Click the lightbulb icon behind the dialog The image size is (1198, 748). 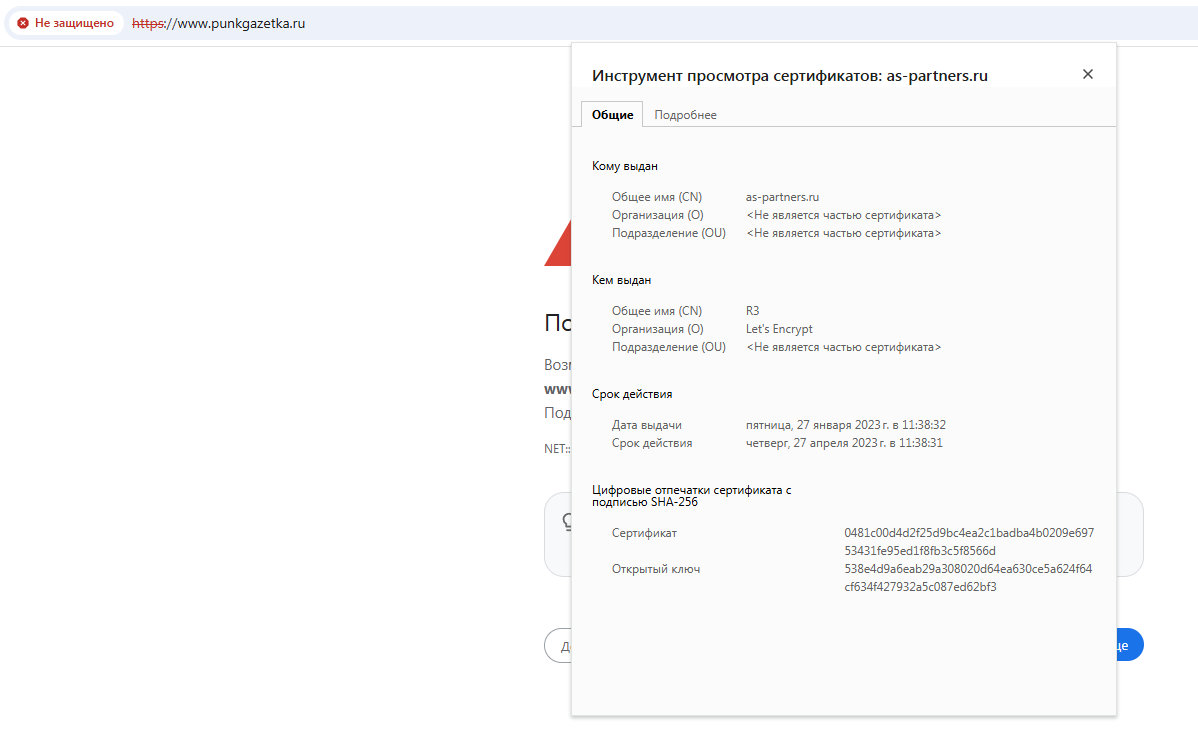565,521
